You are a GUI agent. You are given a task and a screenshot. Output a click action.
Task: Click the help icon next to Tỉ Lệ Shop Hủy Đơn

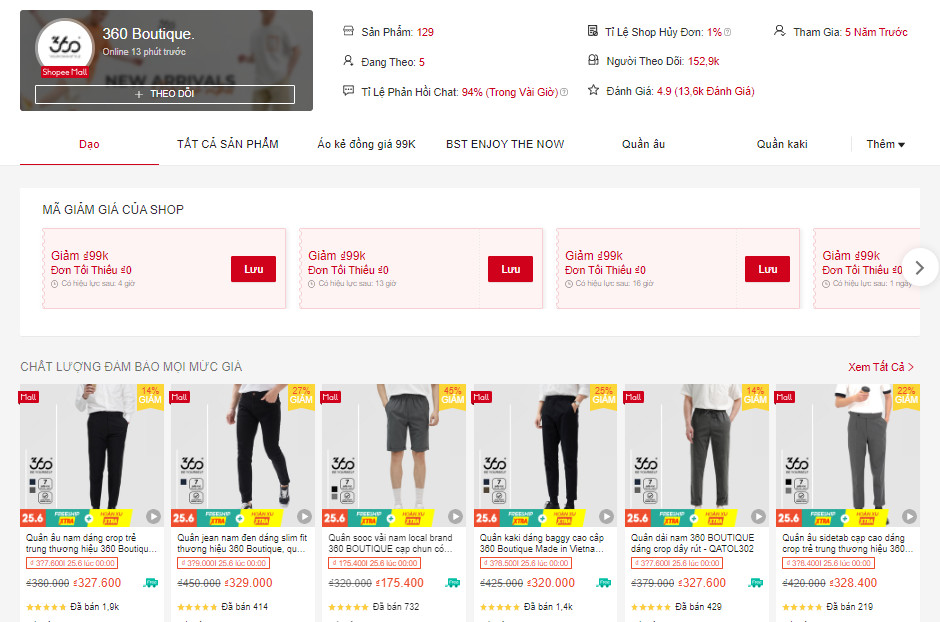pyautogui.click(x=728, y=32)
